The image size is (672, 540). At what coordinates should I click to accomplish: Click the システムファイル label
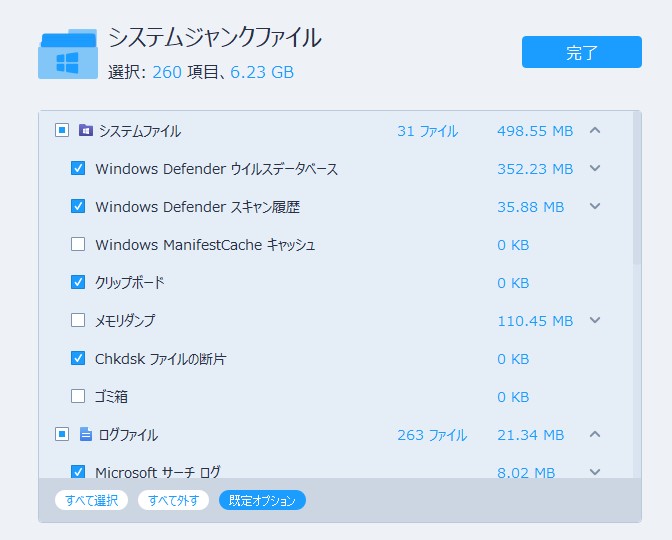[140, 131]
